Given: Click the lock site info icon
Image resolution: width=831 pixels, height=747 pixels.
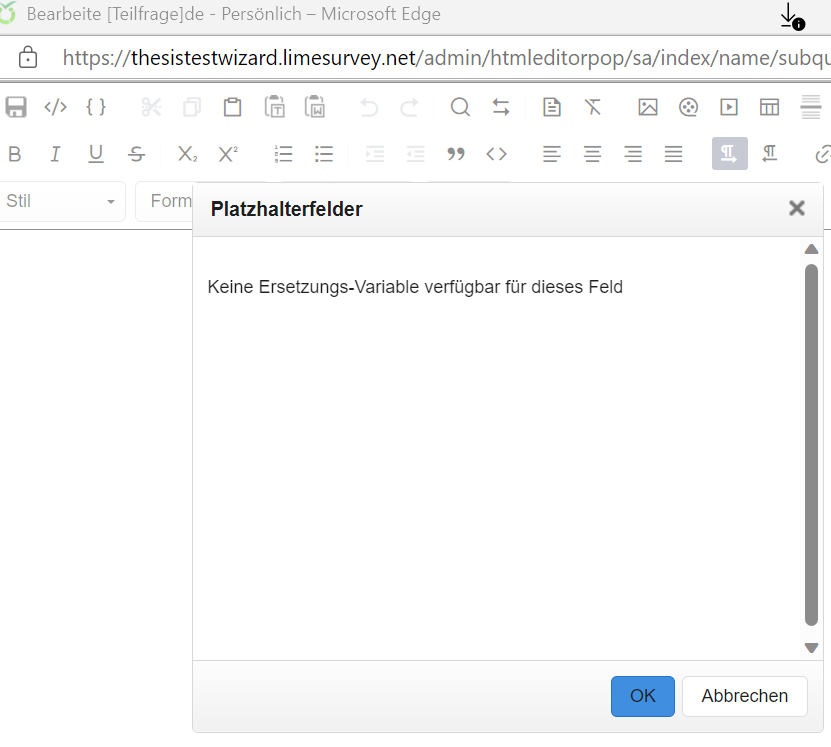Looking at the screenshot, I should (28, 57).
